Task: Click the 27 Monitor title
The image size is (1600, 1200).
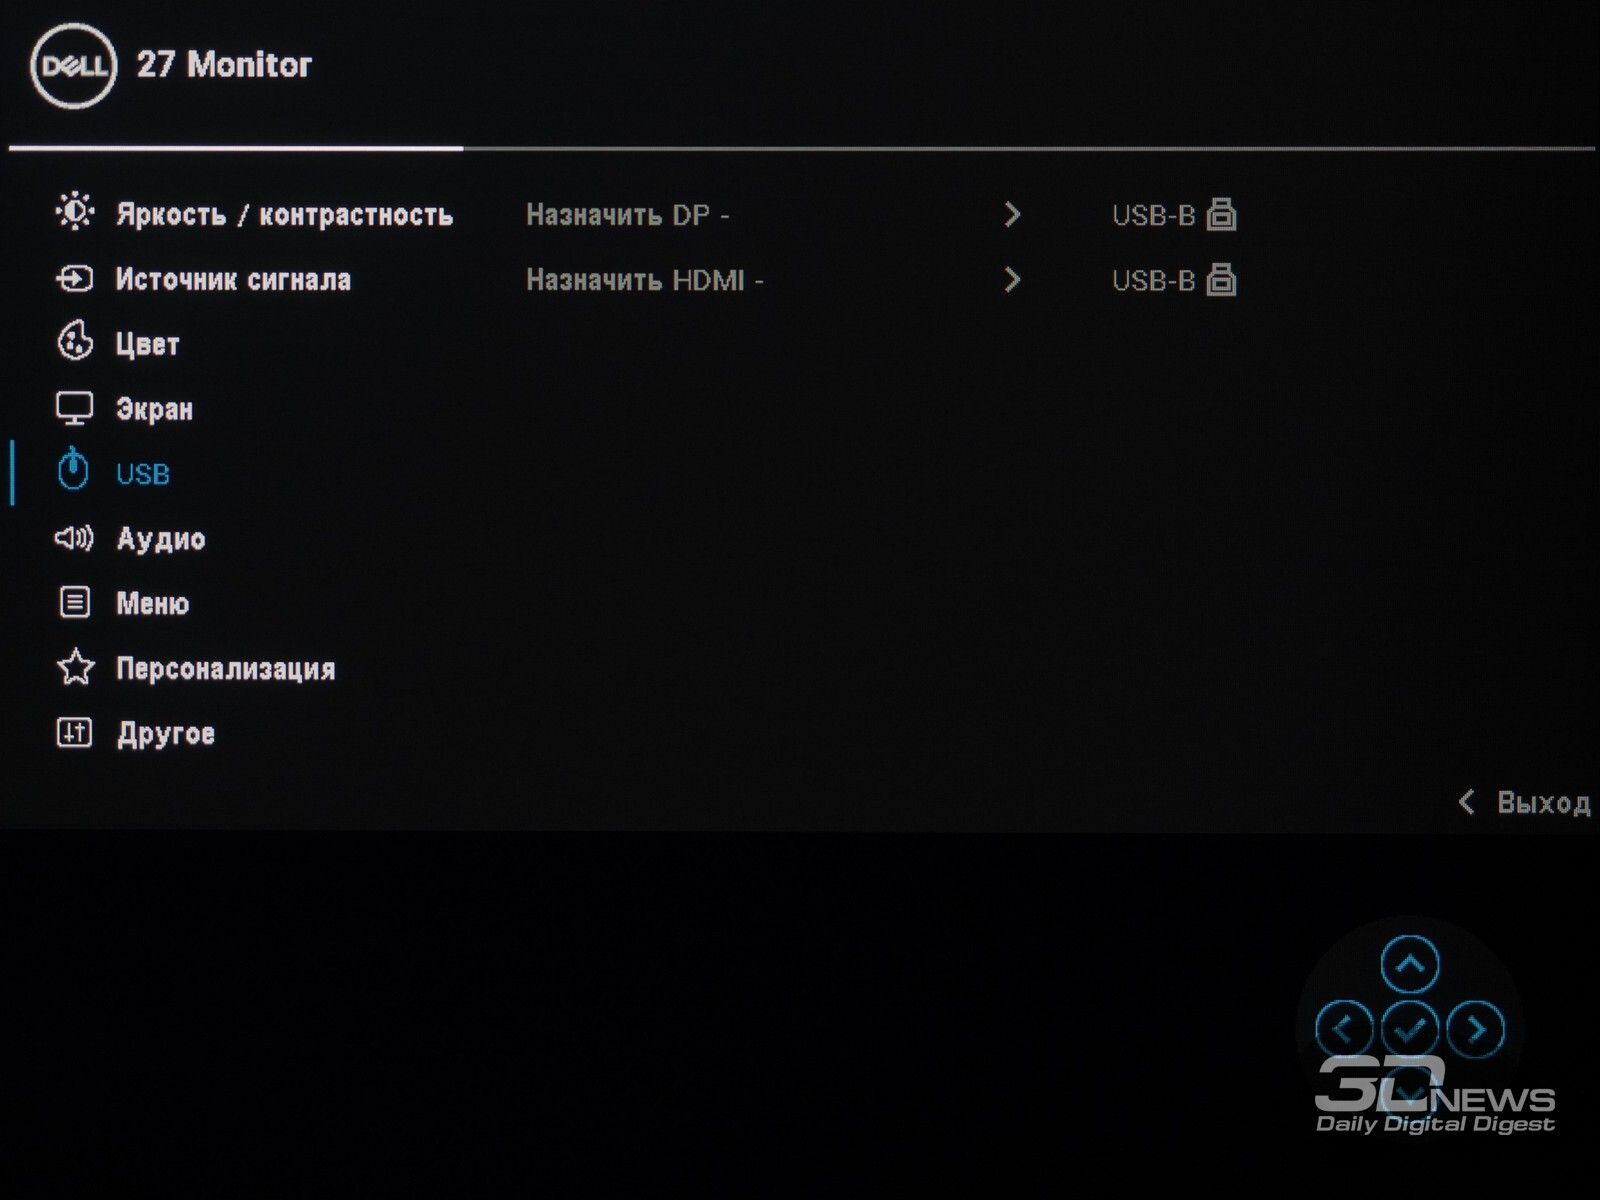Action: 224,64
